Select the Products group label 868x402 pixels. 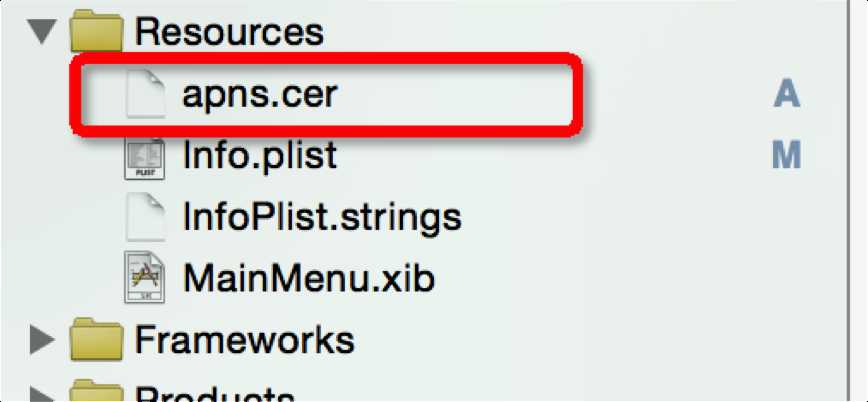(215, 394)
